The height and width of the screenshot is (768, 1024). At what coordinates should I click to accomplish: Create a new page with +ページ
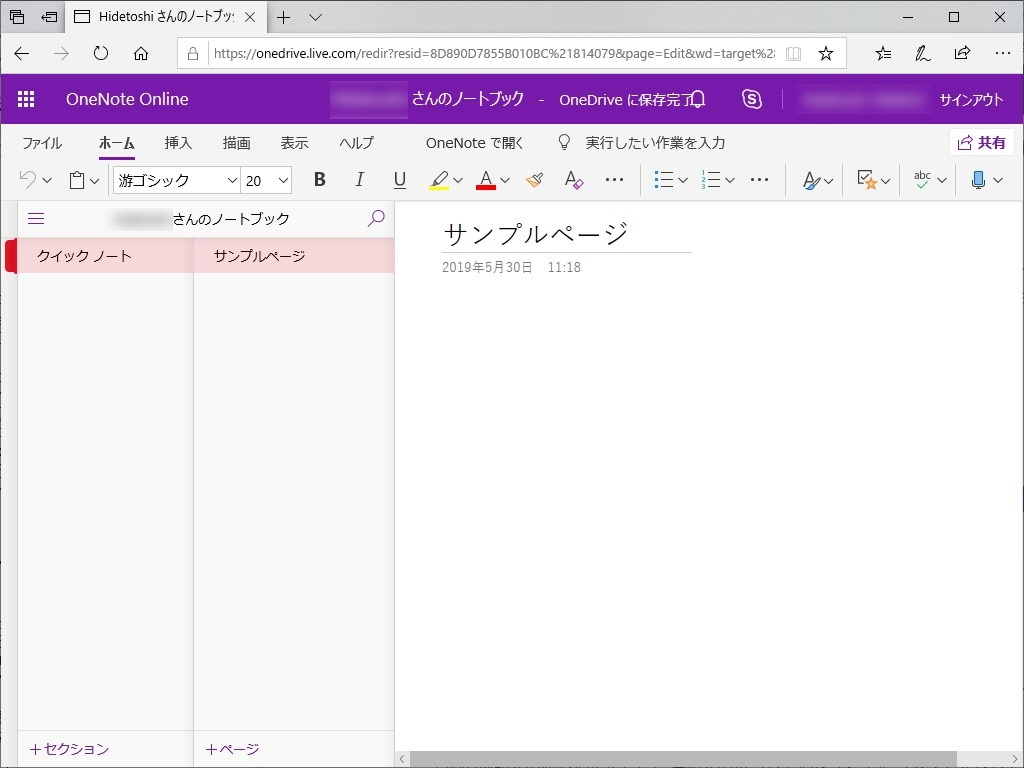(231, 748)
